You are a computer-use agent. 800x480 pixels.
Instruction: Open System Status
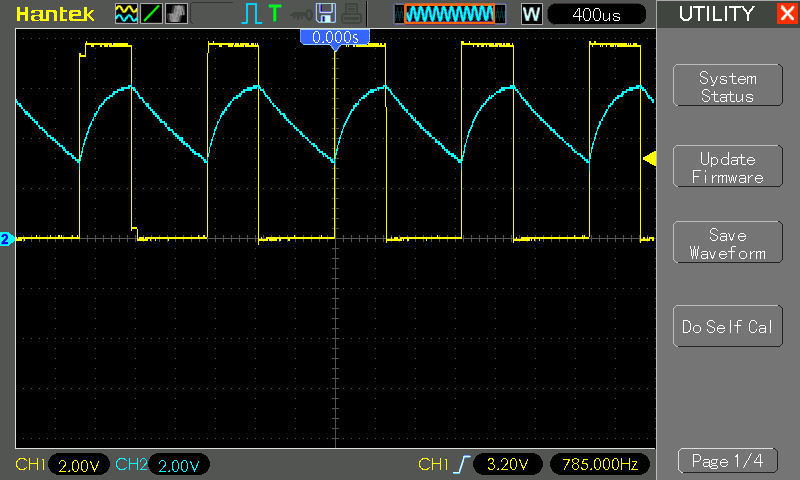click(x=728, y=85)
